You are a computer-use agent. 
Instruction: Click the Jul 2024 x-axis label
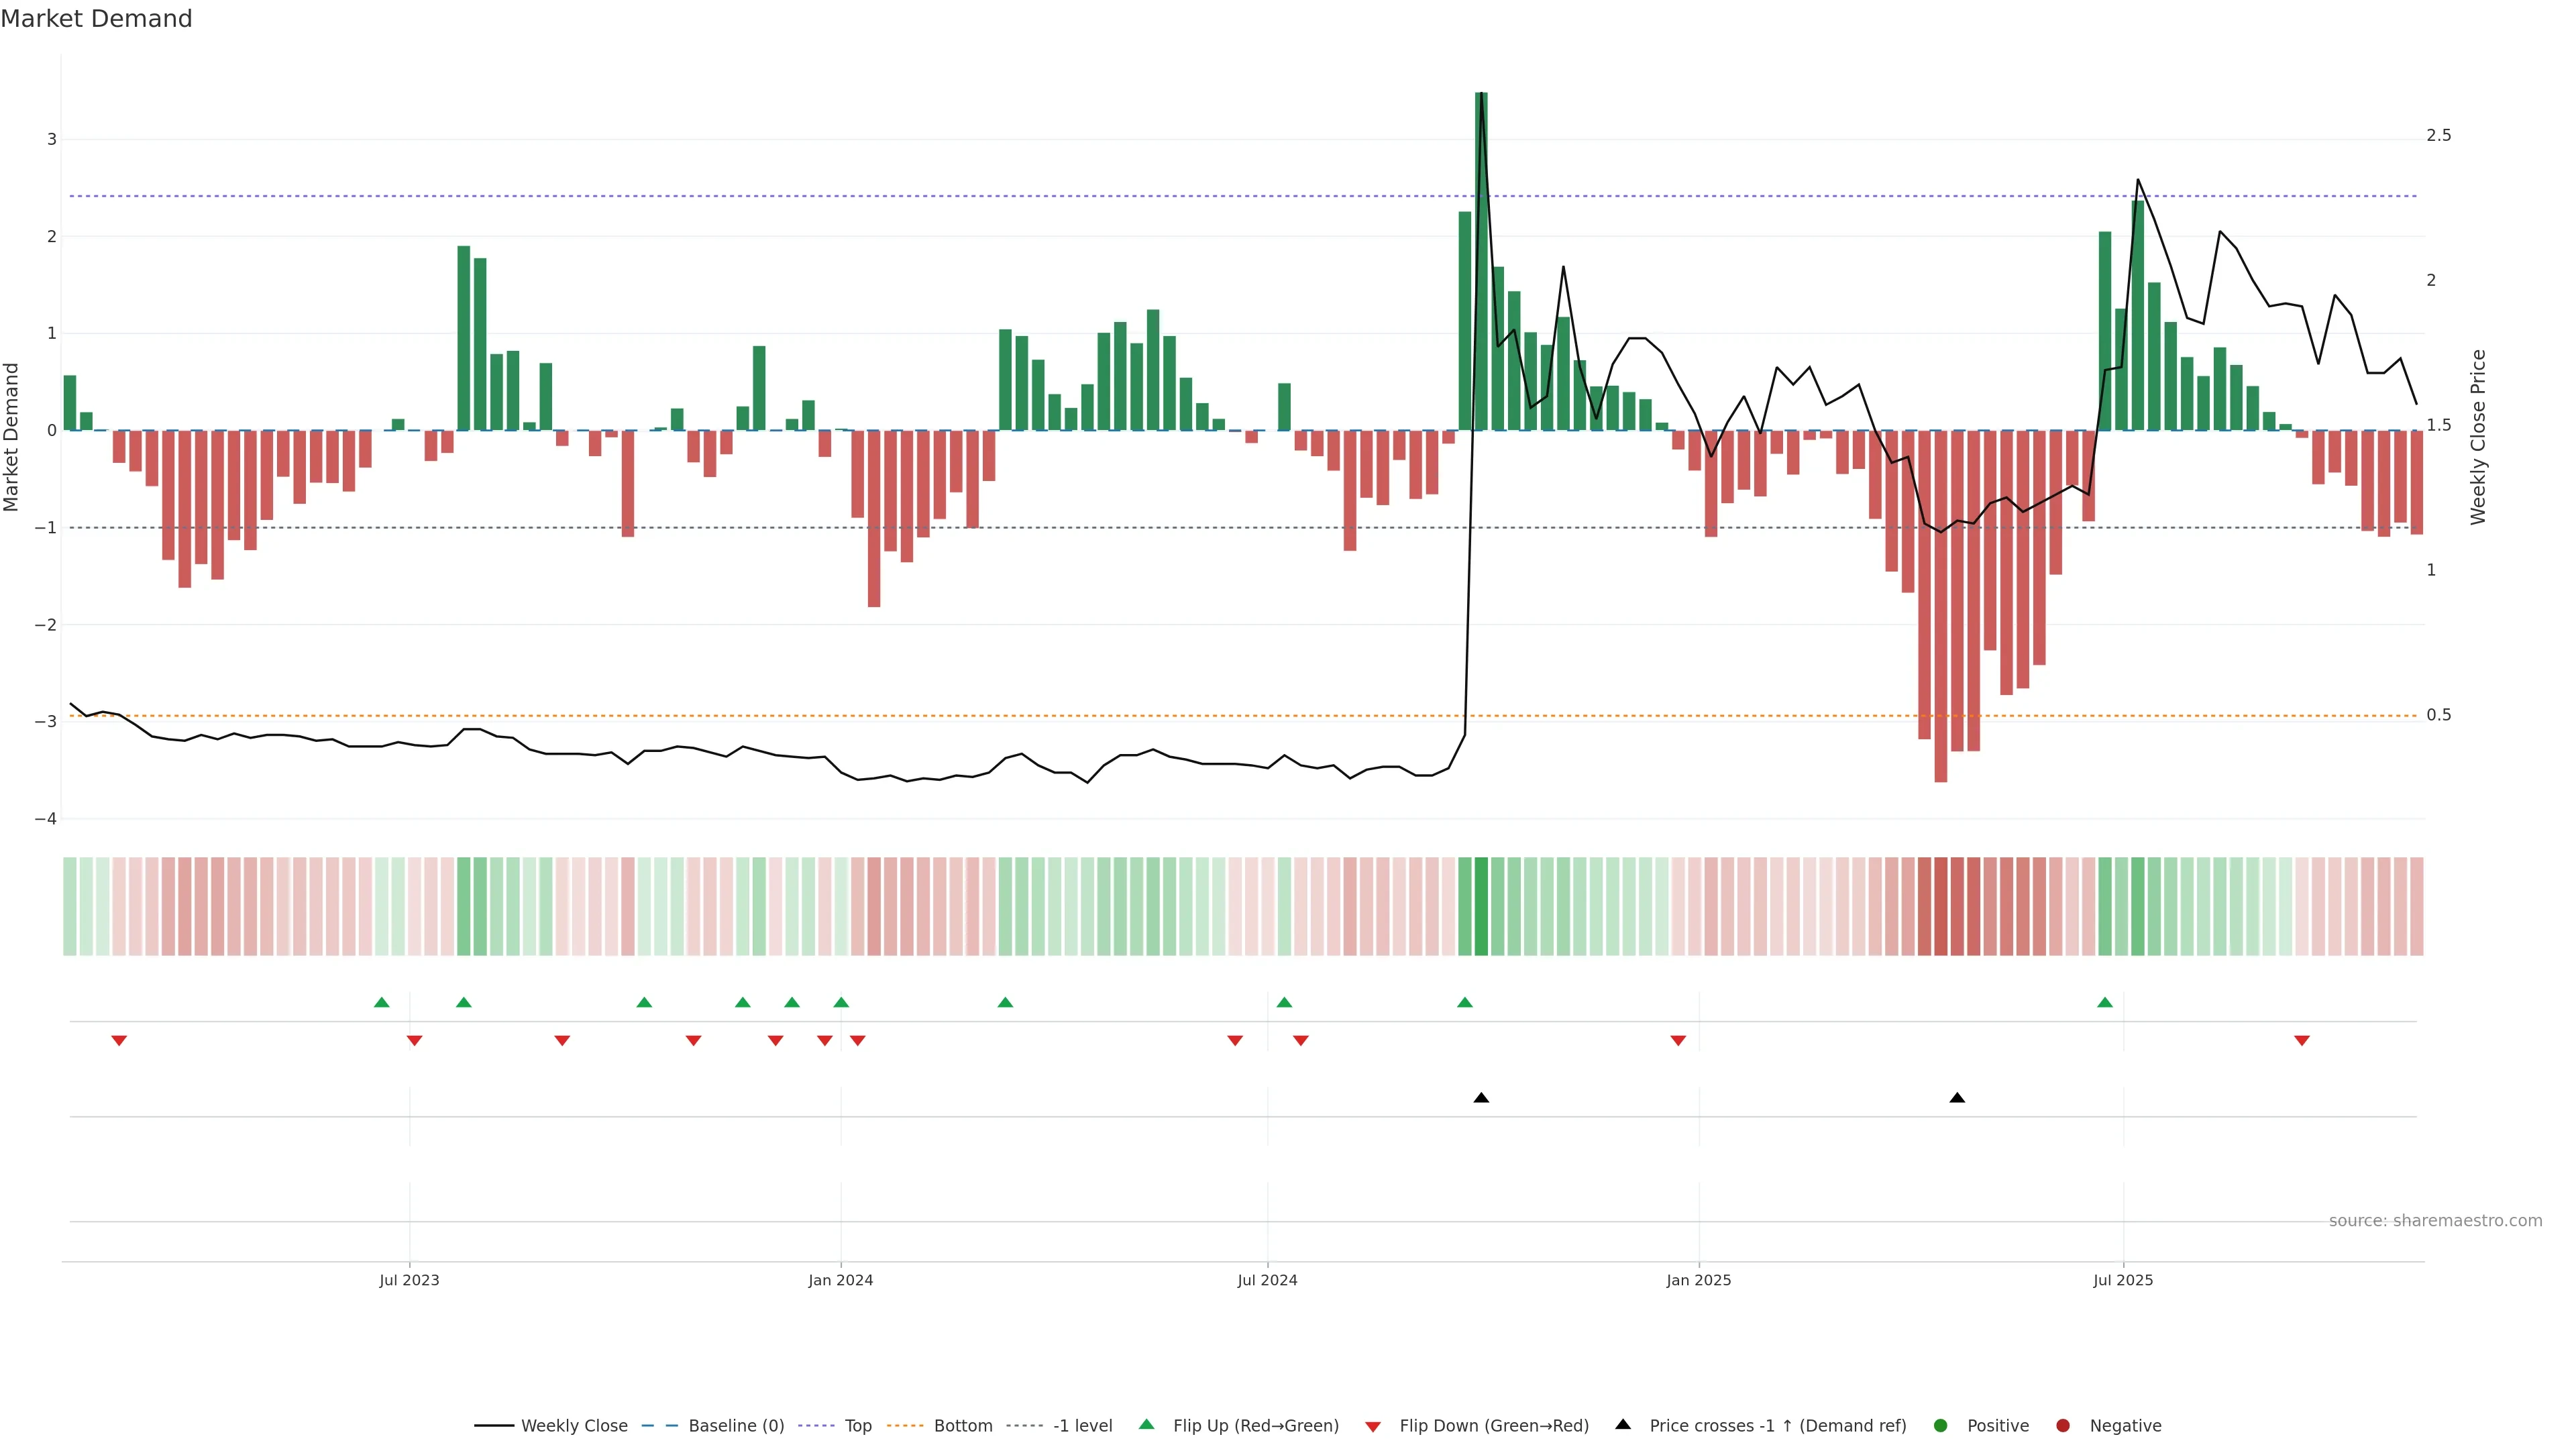point(1267,1280)
